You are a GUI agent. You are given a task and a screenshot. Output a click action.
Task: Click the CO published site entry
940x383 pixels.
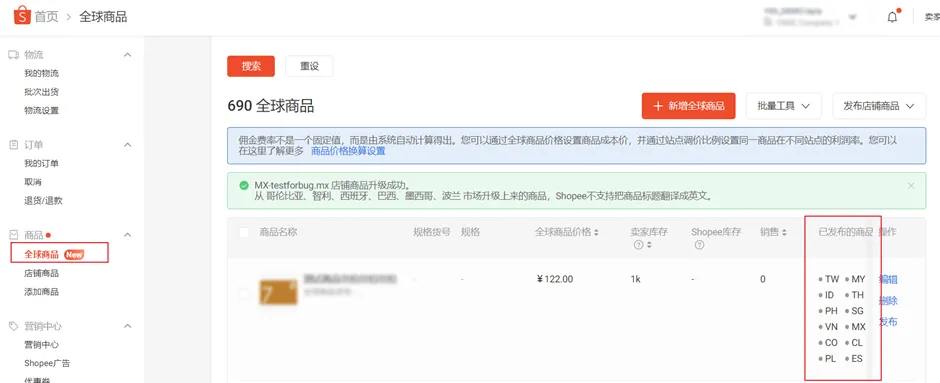tap(828, 343)
